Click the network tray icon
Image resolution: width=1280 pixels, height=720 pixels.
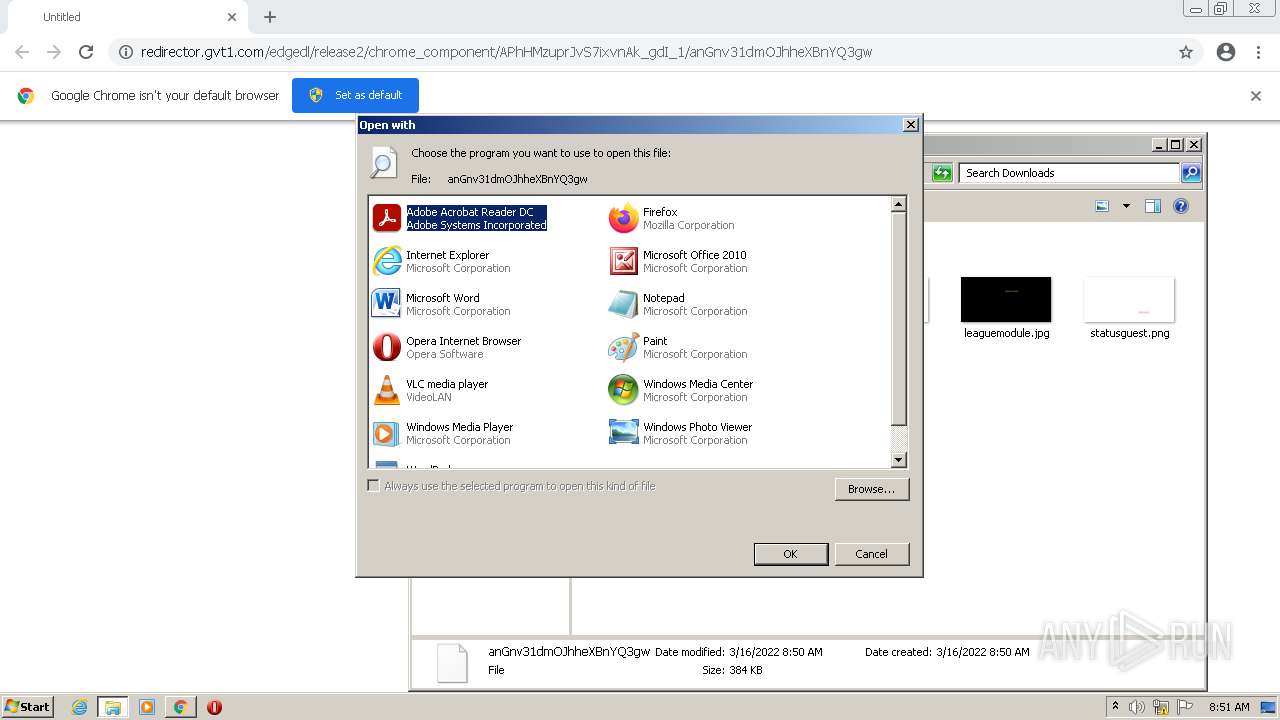tap(1161, 707)
